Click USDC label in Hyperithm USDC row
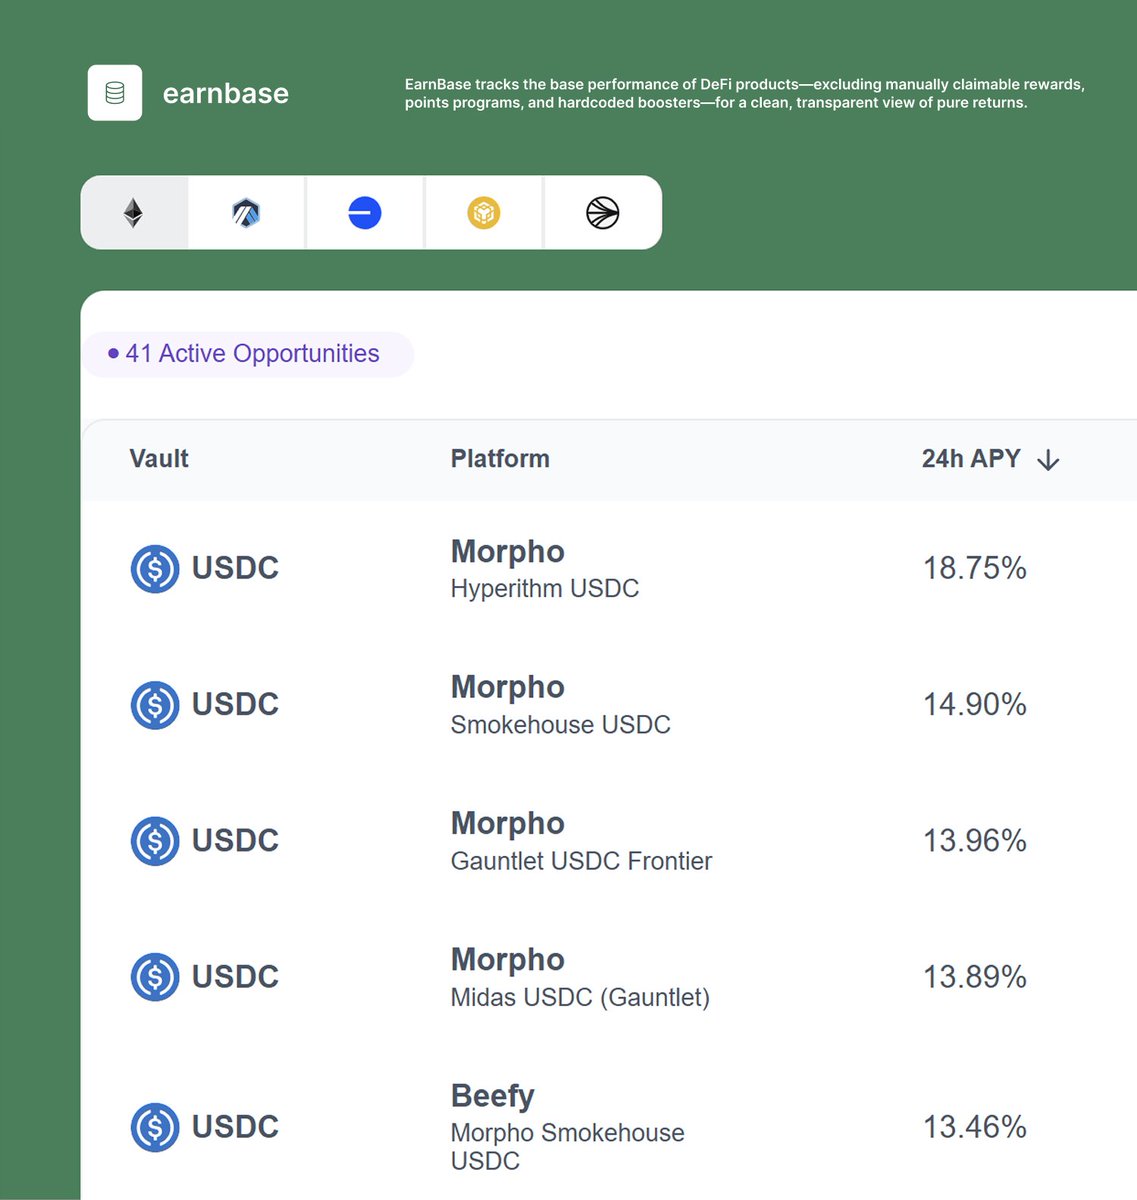 (x=235, y=568)
